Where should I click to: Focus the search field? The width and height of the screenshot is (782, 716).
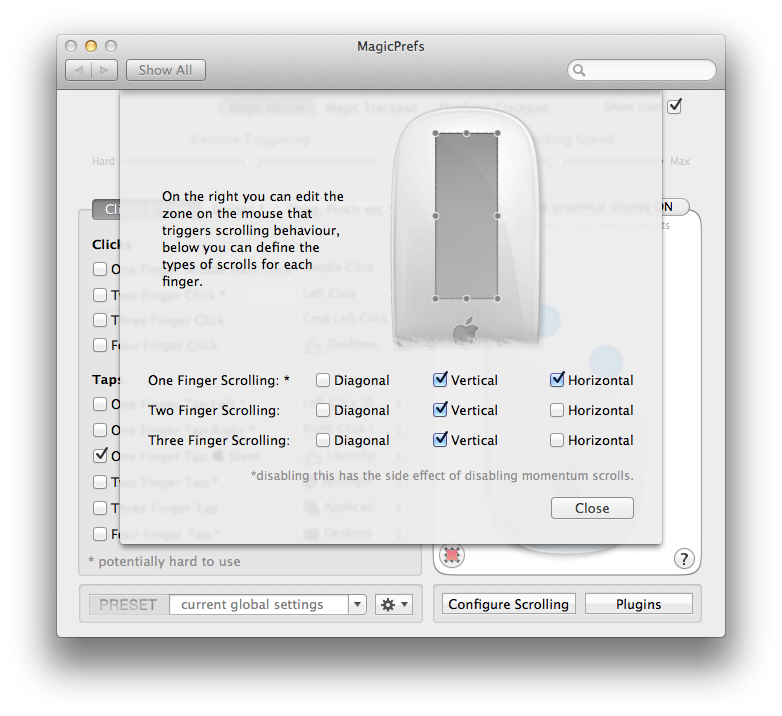(x=642, y=70)
